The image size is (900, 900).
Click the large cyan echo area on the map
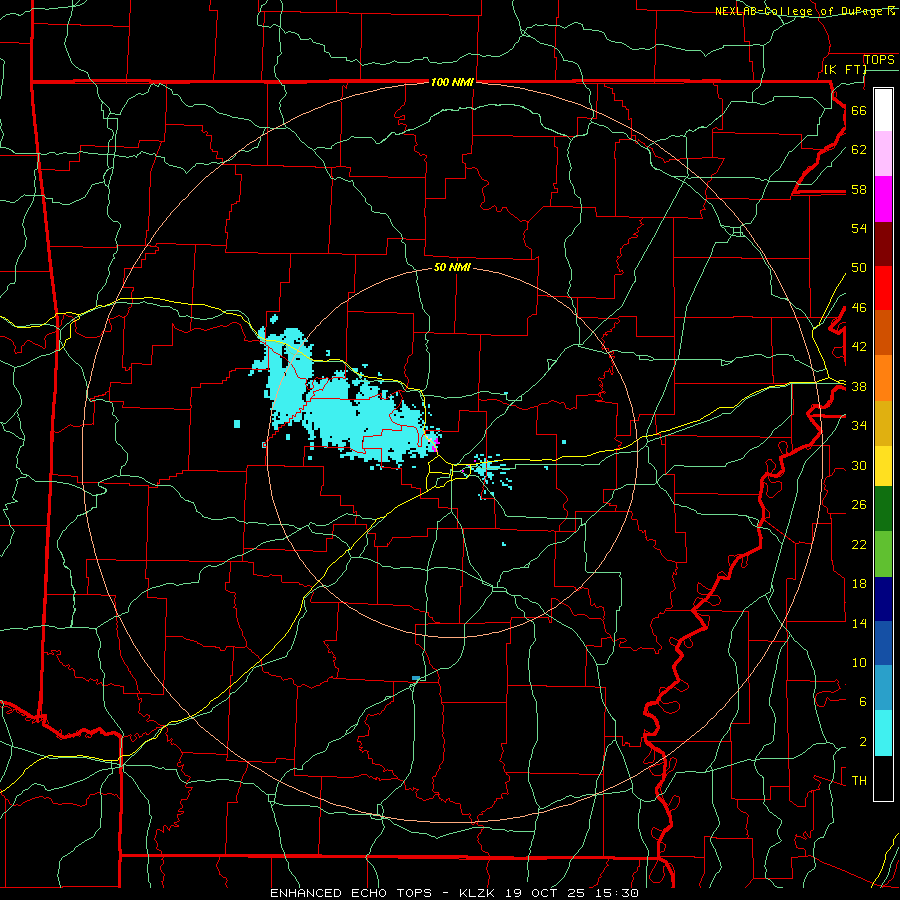(x=344, y=410)
